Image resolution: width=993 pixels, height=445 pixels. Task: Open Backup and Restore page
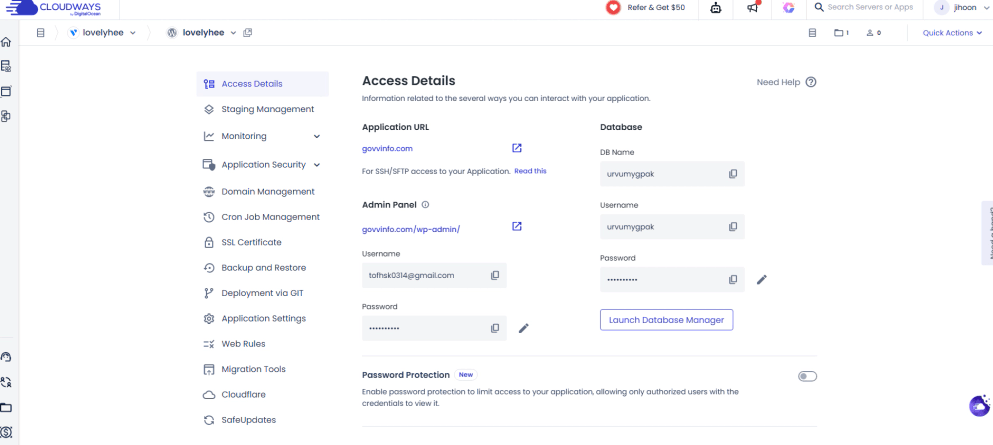pyautogui.click(x=263, y=268)
